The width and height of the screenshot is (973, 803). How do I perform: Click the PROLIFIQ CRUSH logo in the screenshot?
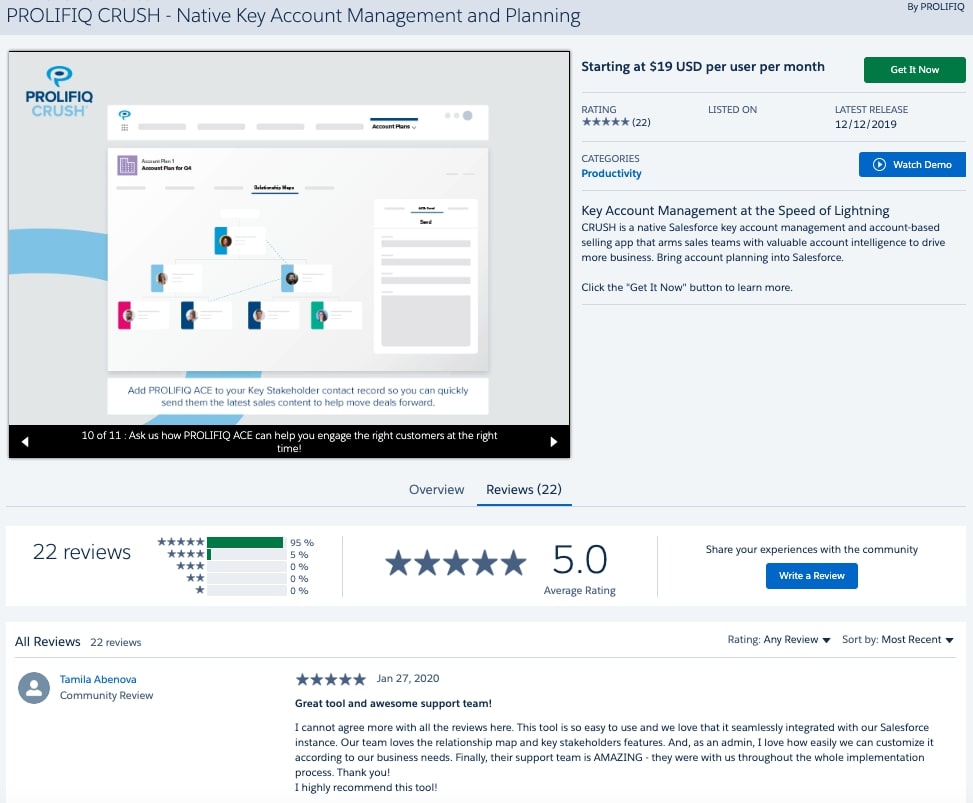(59, 92)
